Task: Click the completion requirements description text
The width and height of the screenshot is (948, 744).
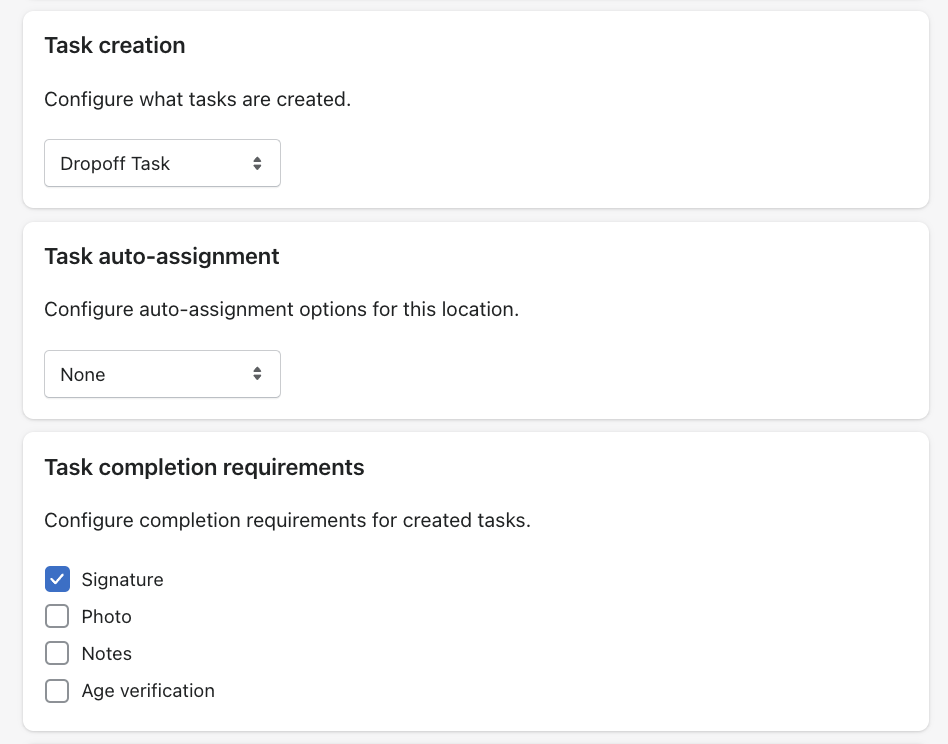Action: [x=288, y=520]
